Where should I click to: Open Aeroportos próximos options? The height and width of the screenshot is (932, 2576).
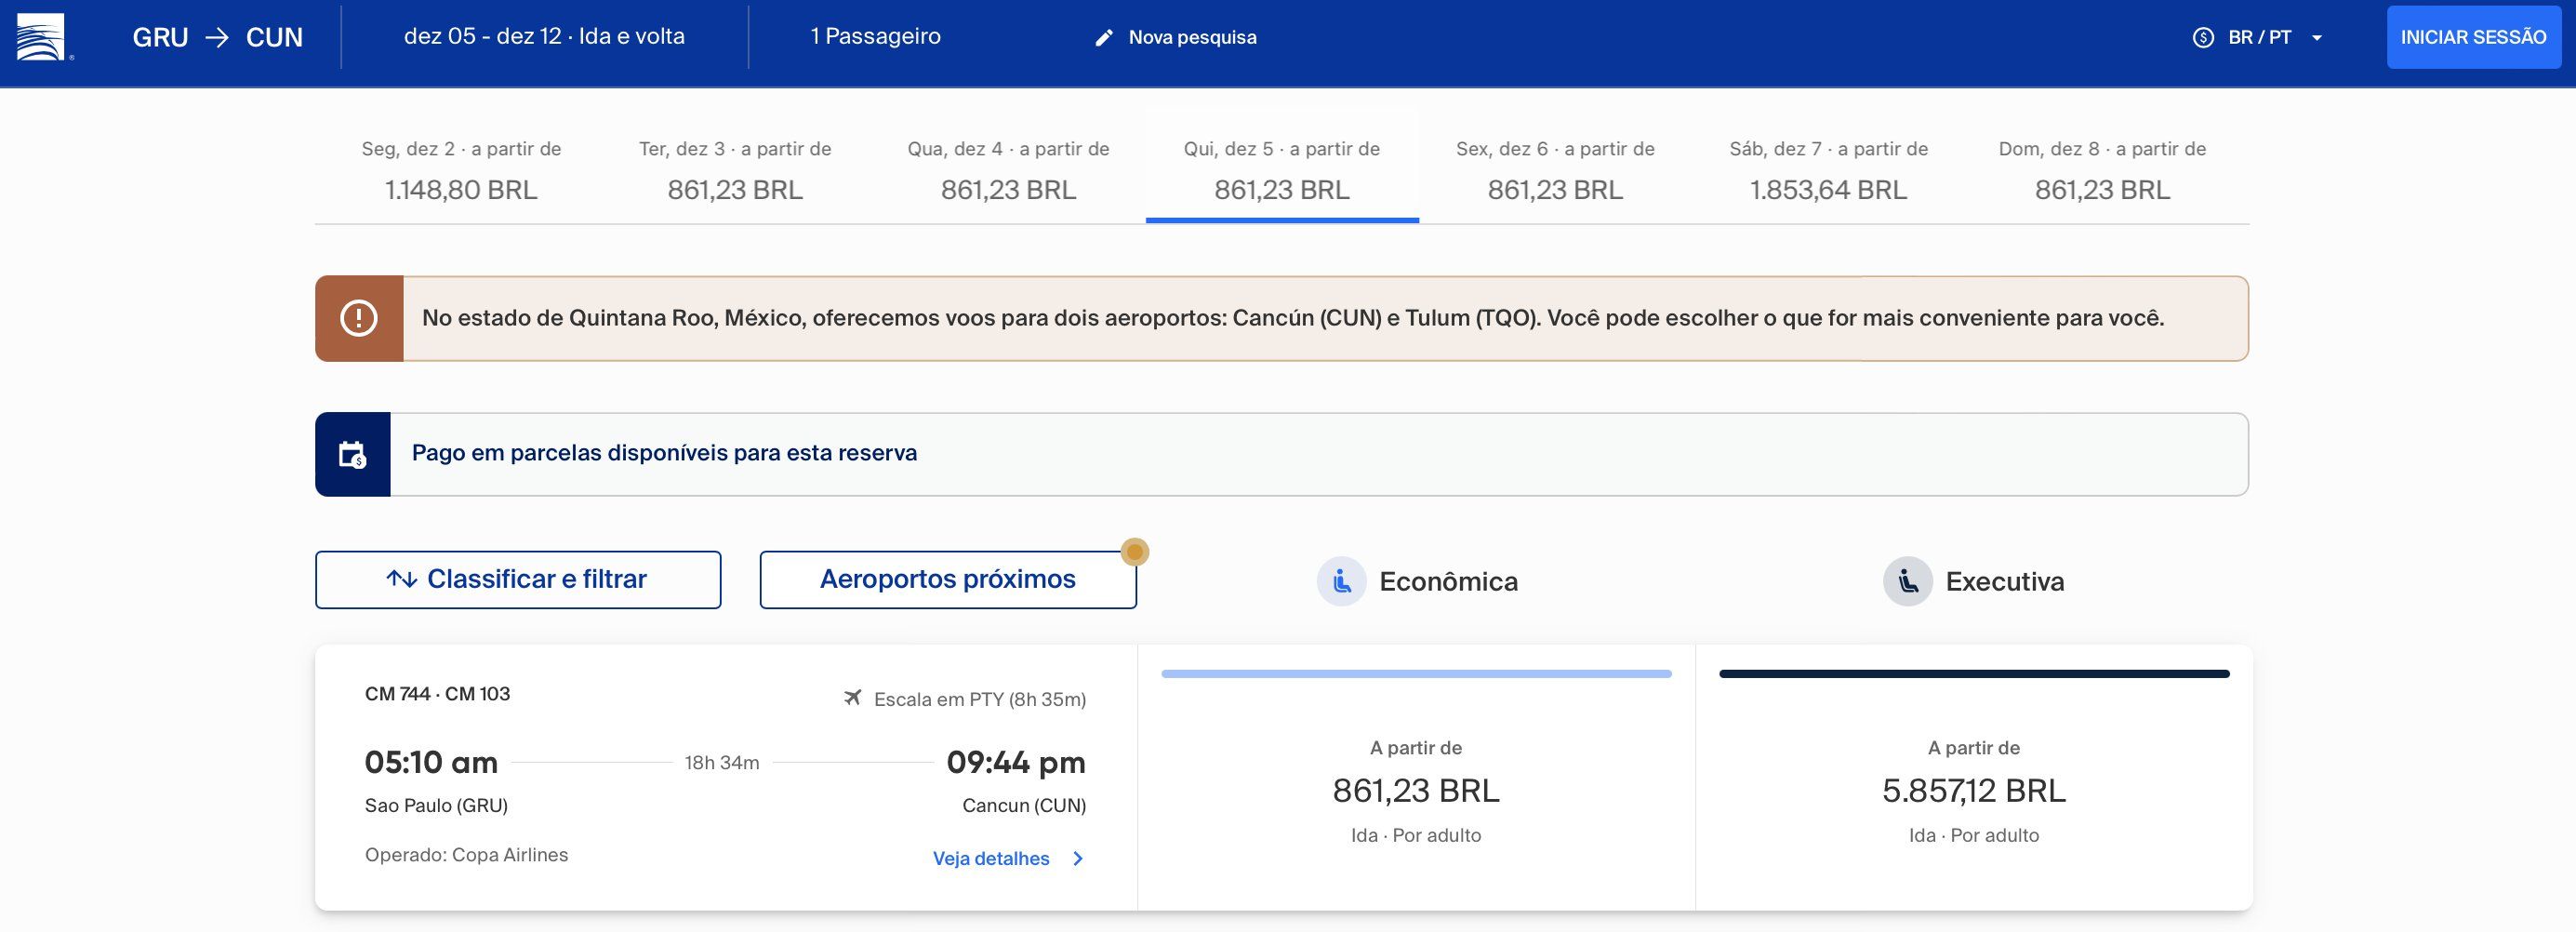click(x=948, y=580)
